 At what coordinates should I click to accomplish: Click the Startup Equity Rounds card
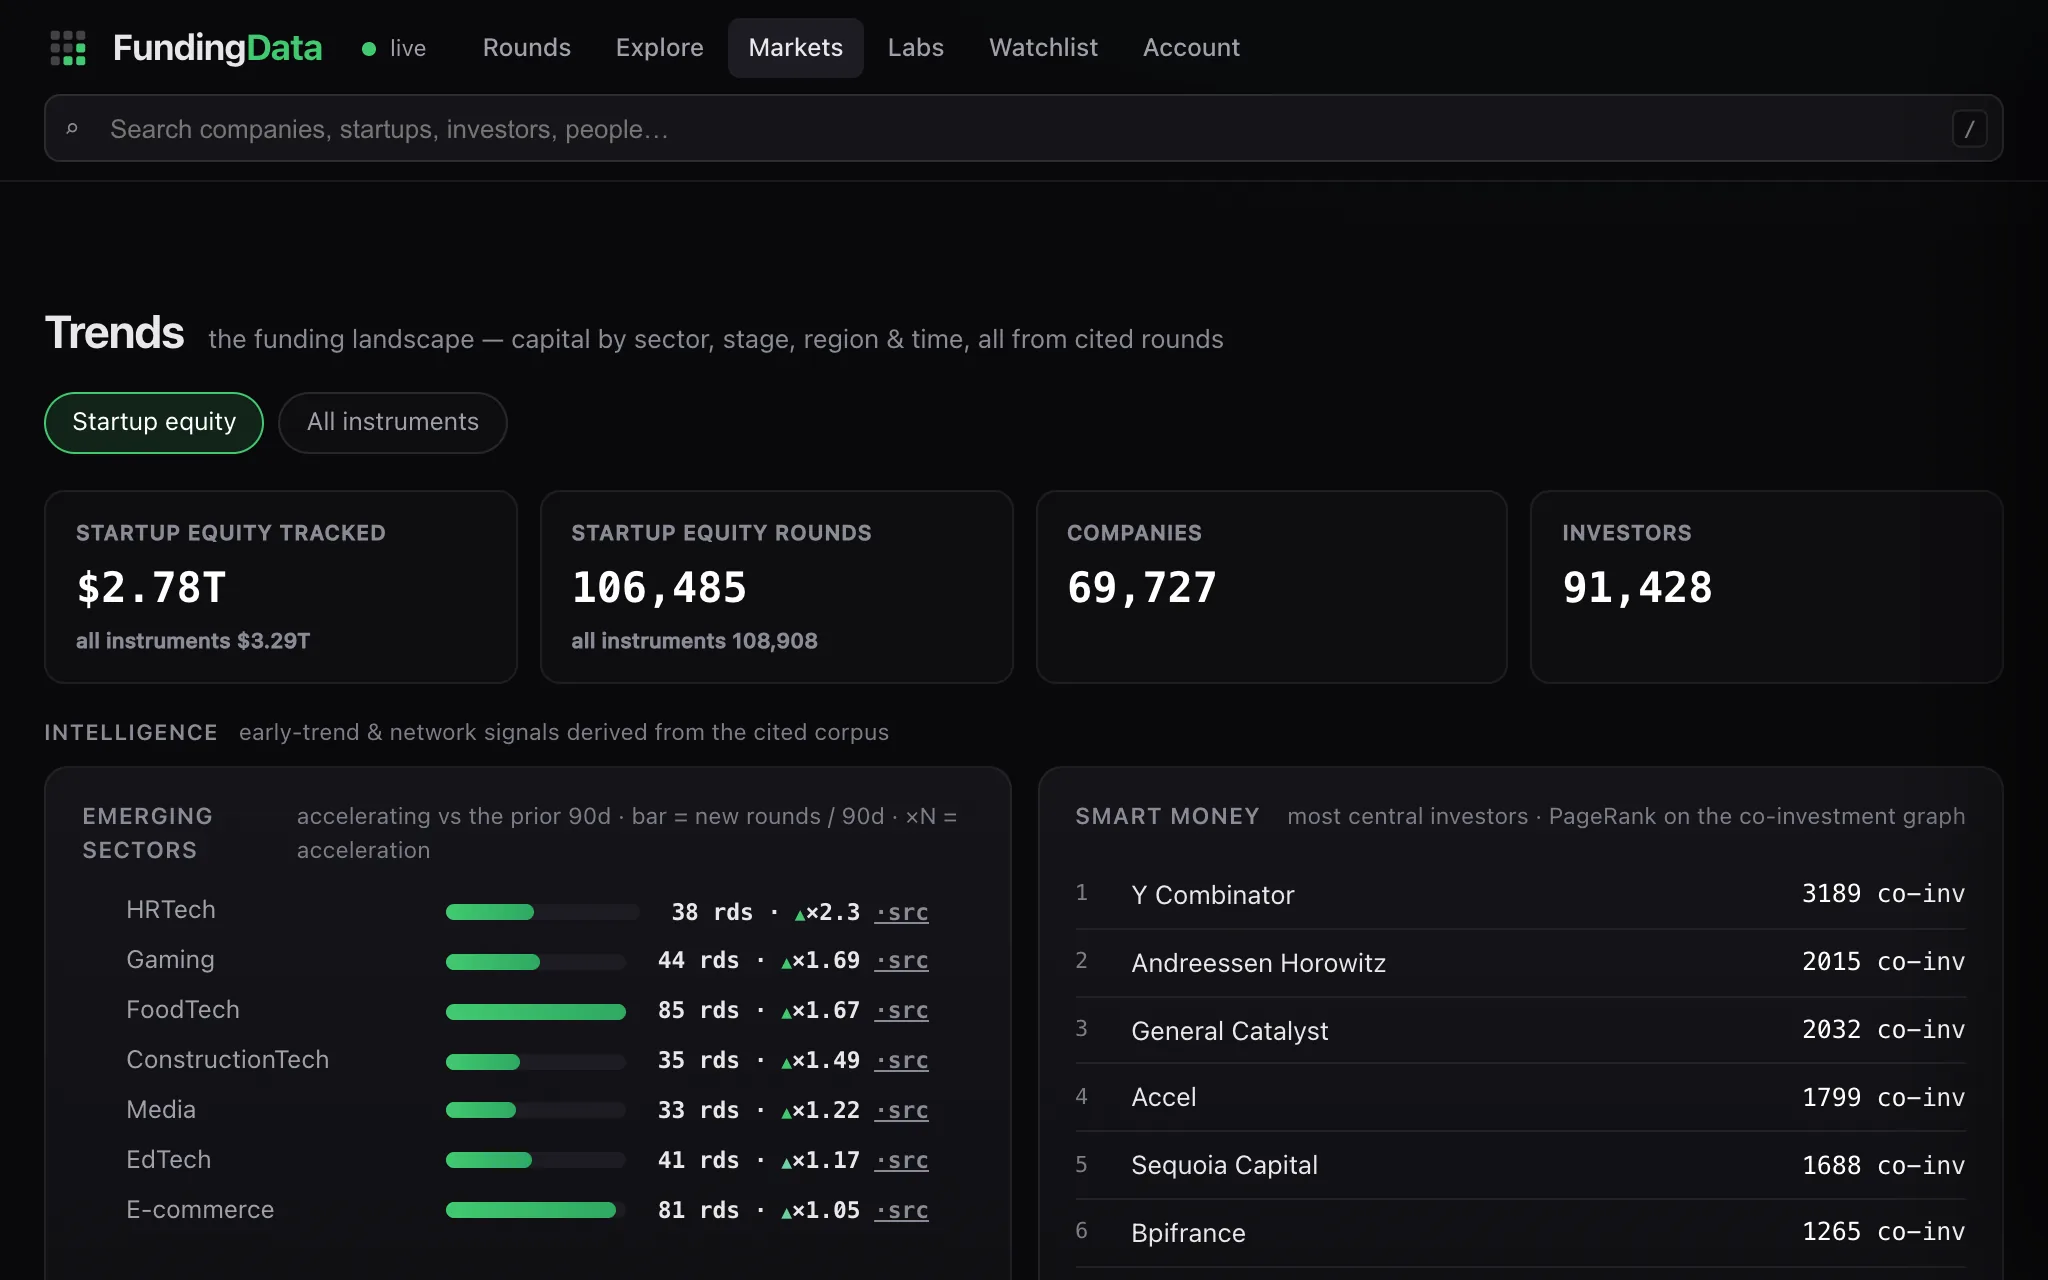click(777, 587)
